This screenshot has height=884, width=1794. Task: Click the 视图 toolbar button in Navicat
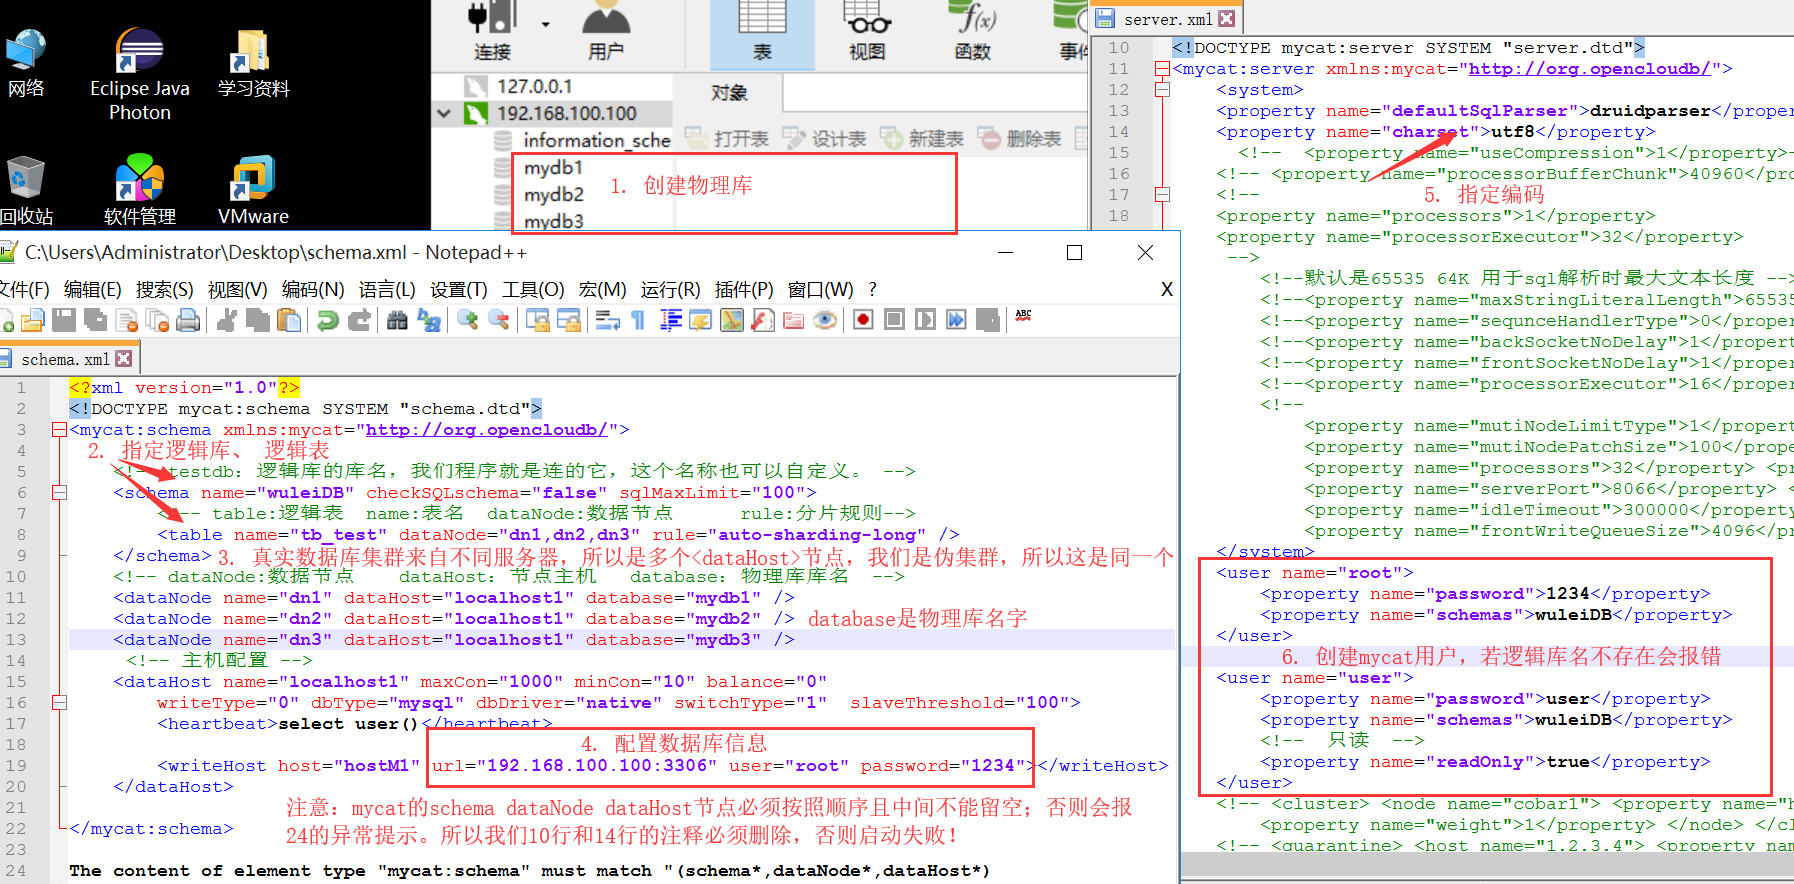pos(867,32)
